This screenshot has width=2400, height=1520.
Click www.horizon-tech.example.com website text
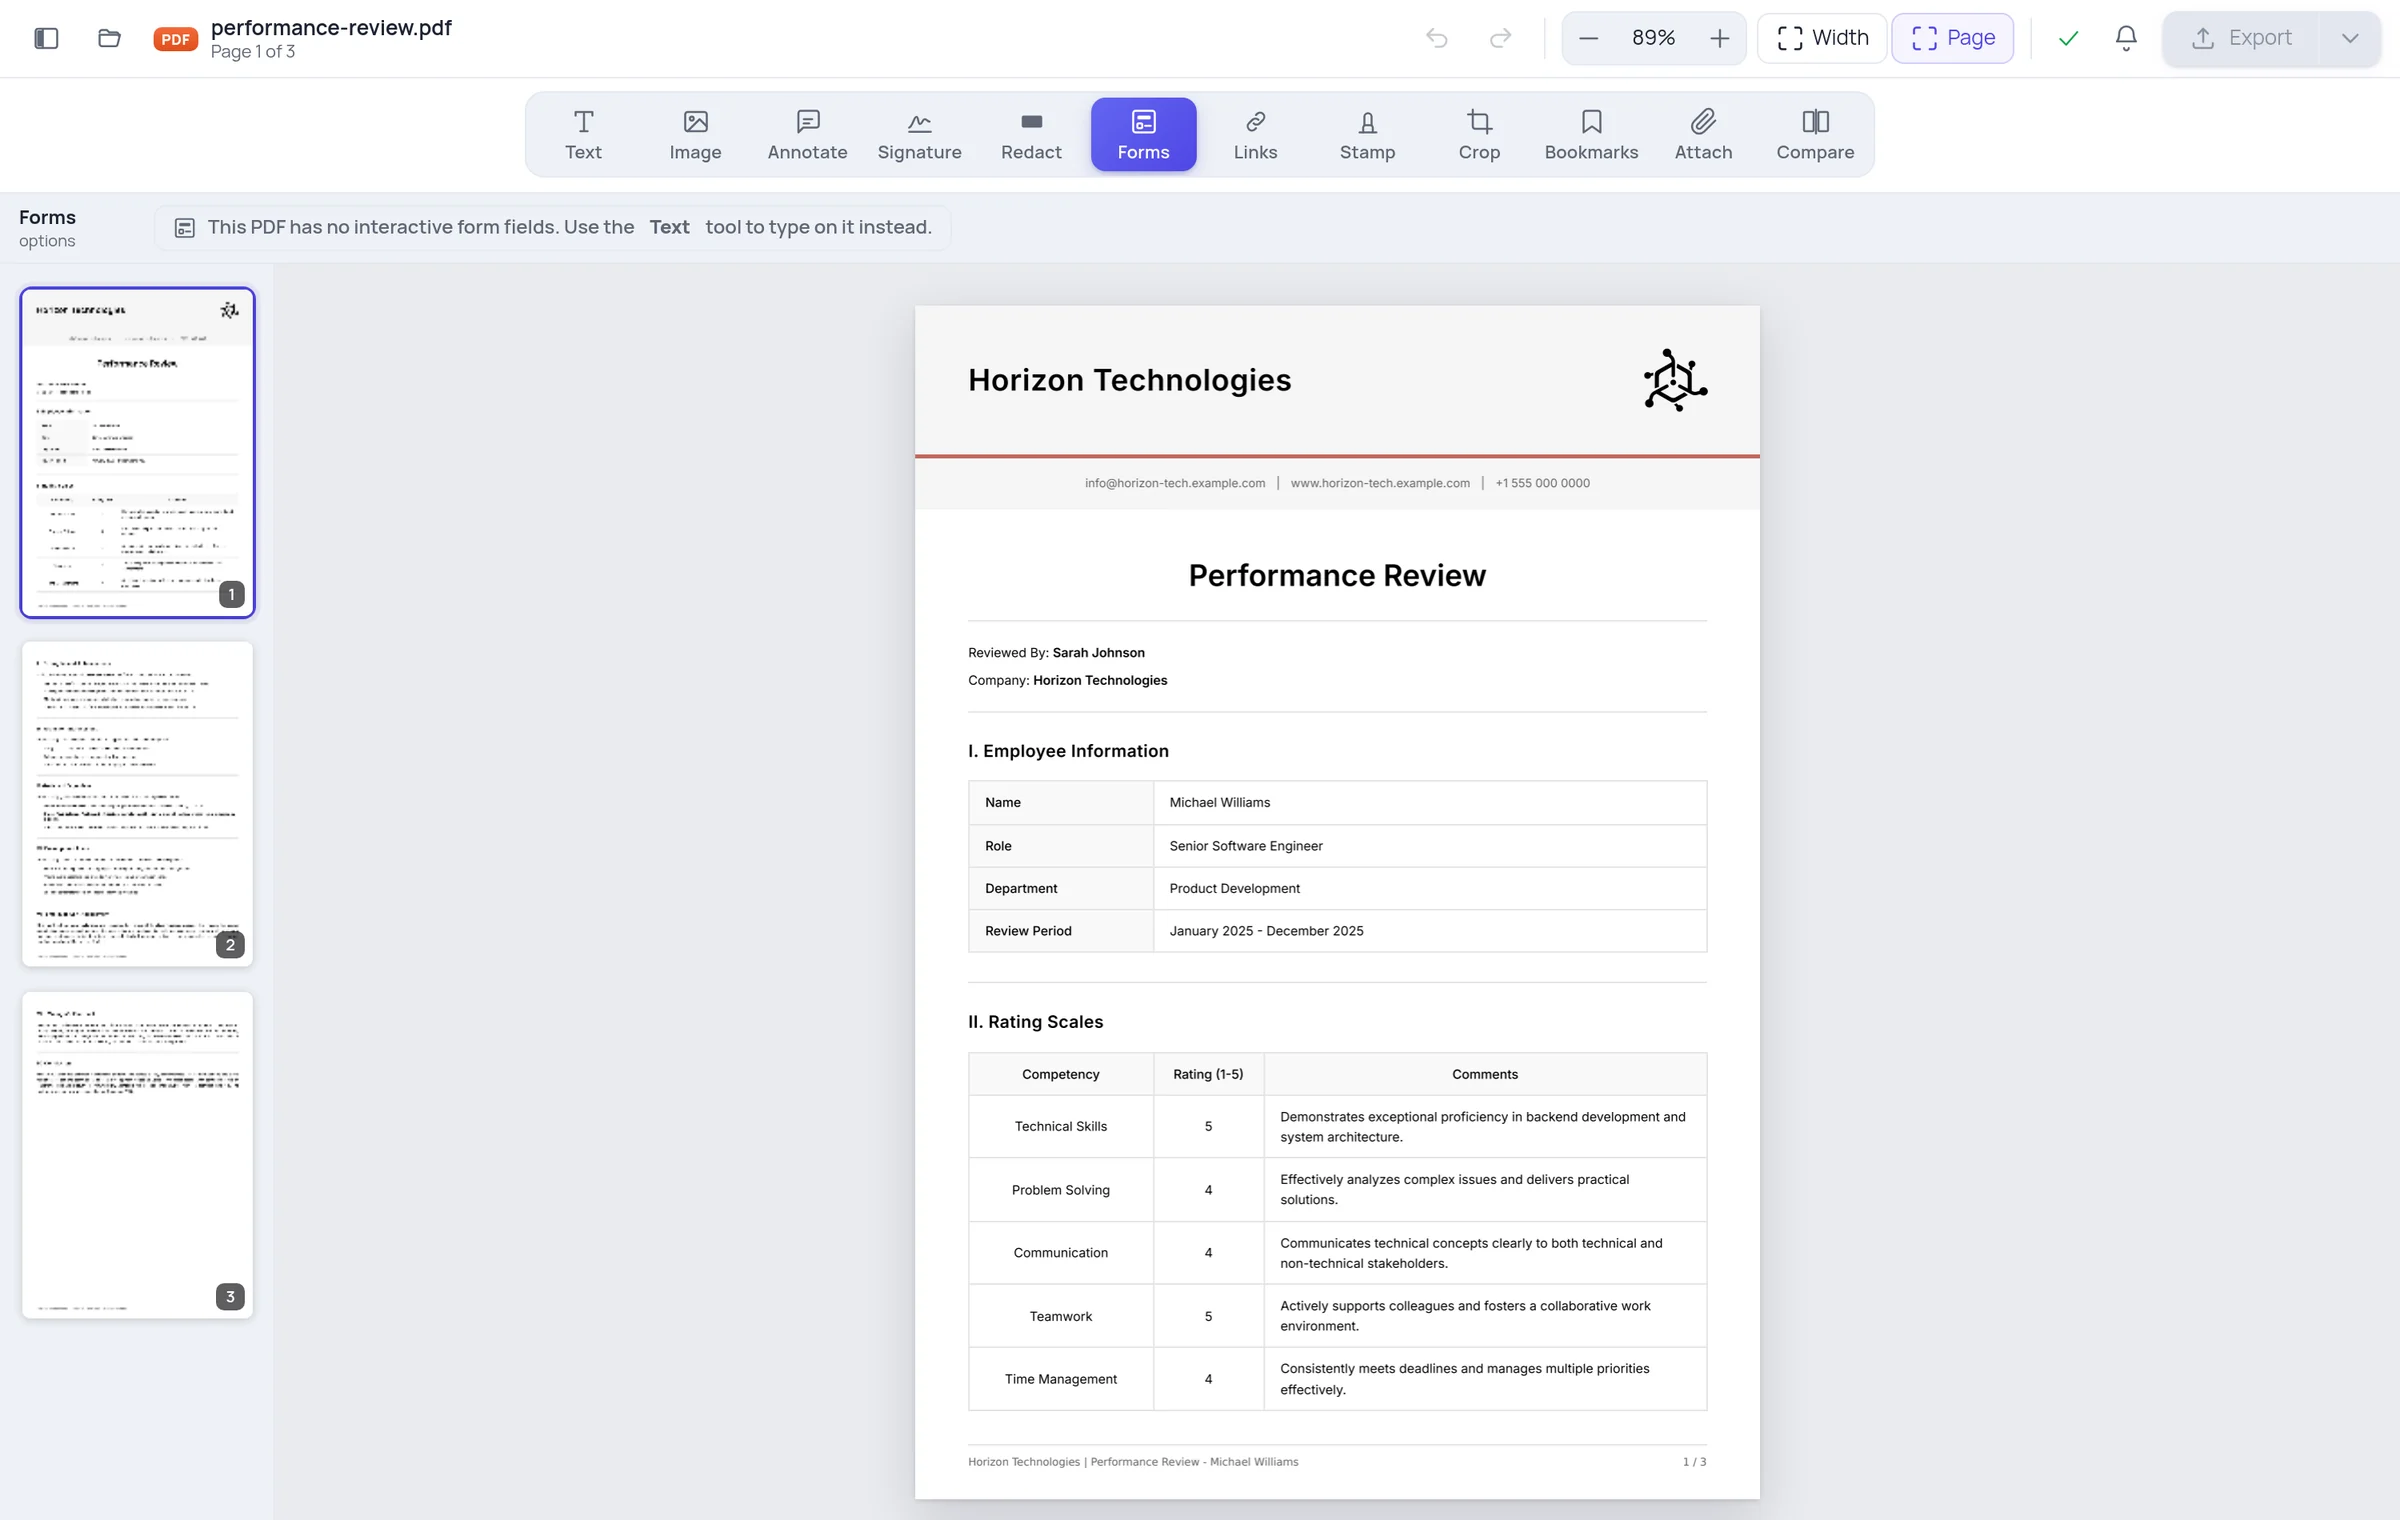[x=1380, y=483]
